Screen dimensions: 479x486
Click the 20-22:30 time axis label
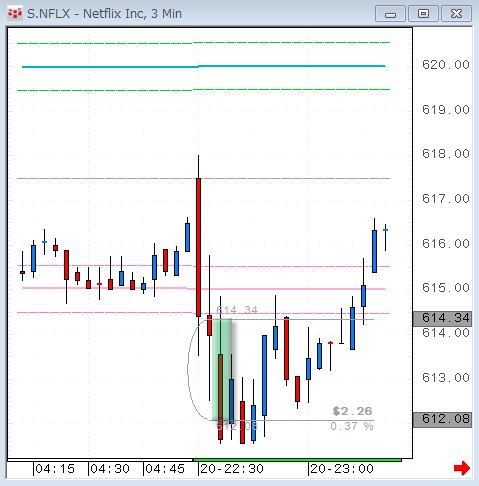pyautogui.click(x=232, y=469)
